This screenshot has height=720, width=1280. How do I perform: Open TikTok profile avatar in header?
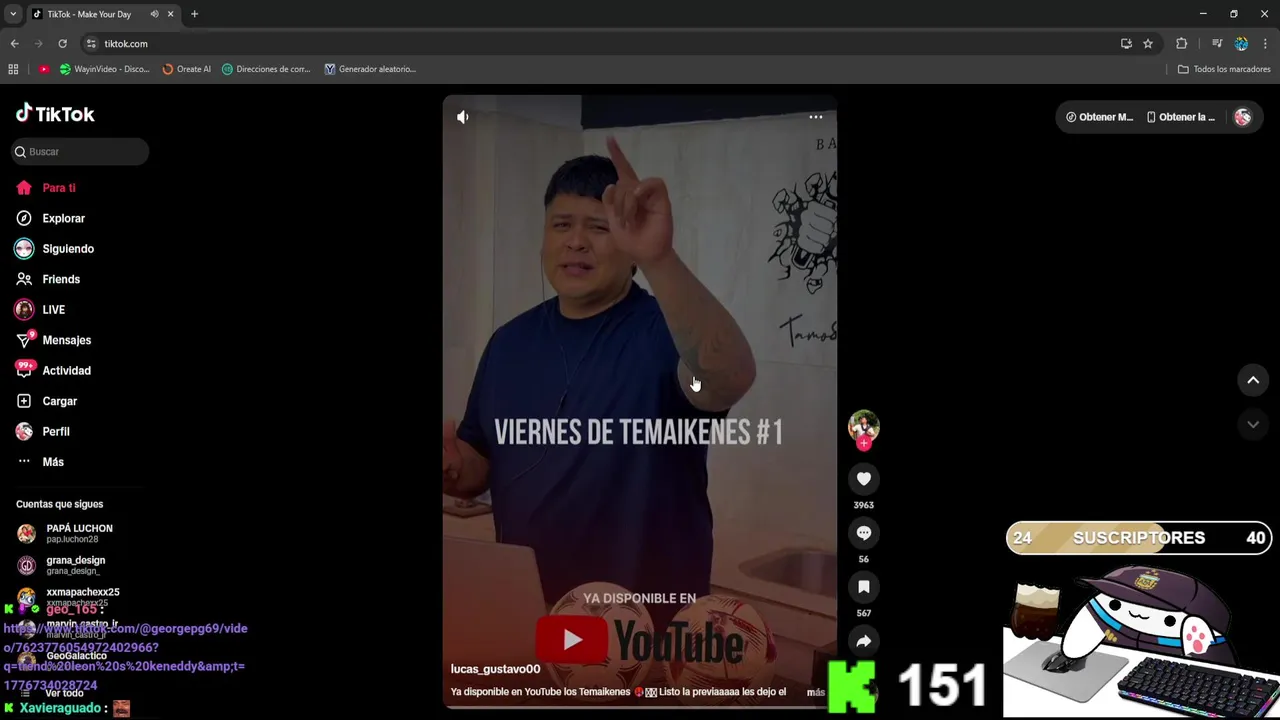coord(1243,117)
